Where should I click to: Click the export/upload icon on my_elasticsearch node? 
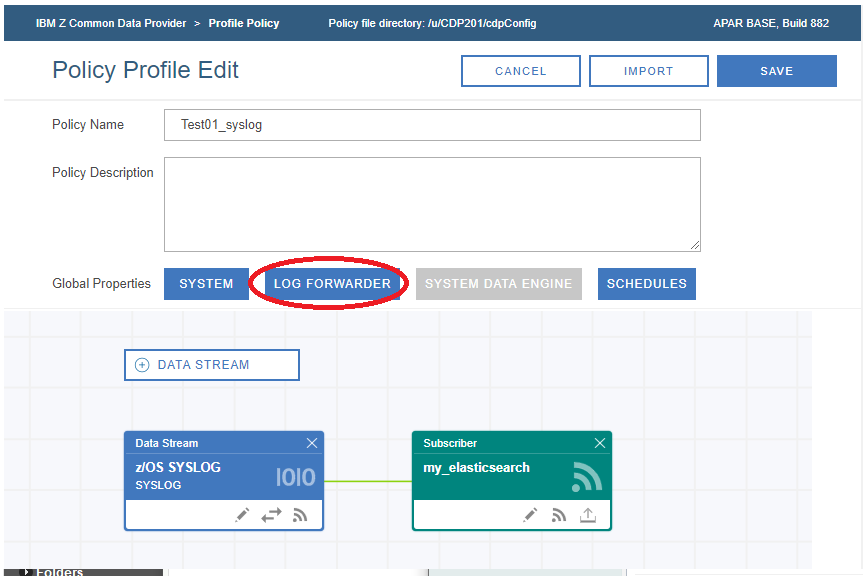coord(588,515)
